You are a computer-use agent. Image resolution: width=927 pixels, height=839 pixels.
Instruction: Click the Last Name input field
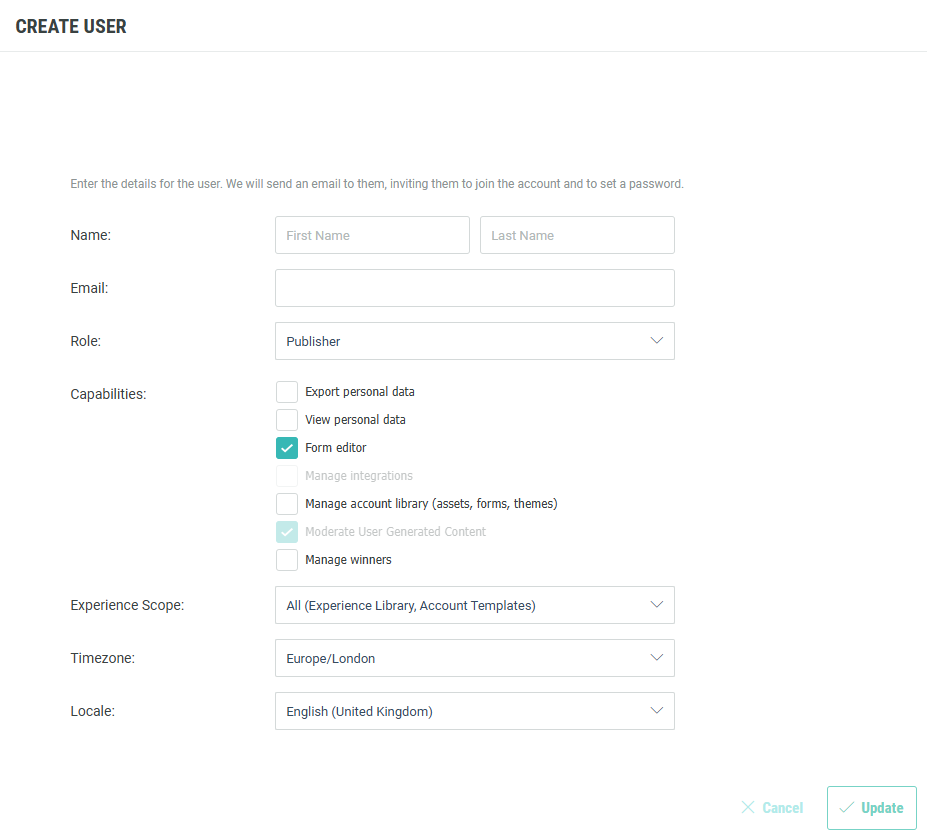[577, 235]
